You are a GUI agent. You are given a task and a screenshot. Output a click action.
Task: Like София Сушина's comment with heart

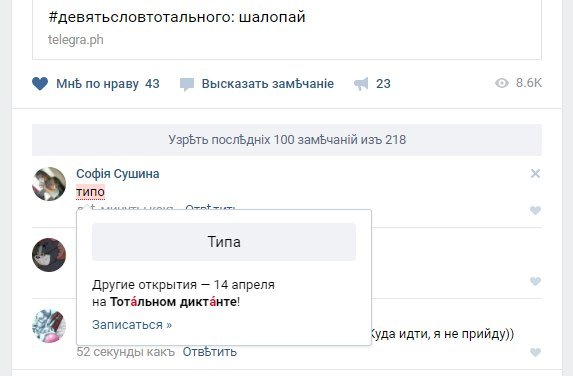click(x=535, y=210)
